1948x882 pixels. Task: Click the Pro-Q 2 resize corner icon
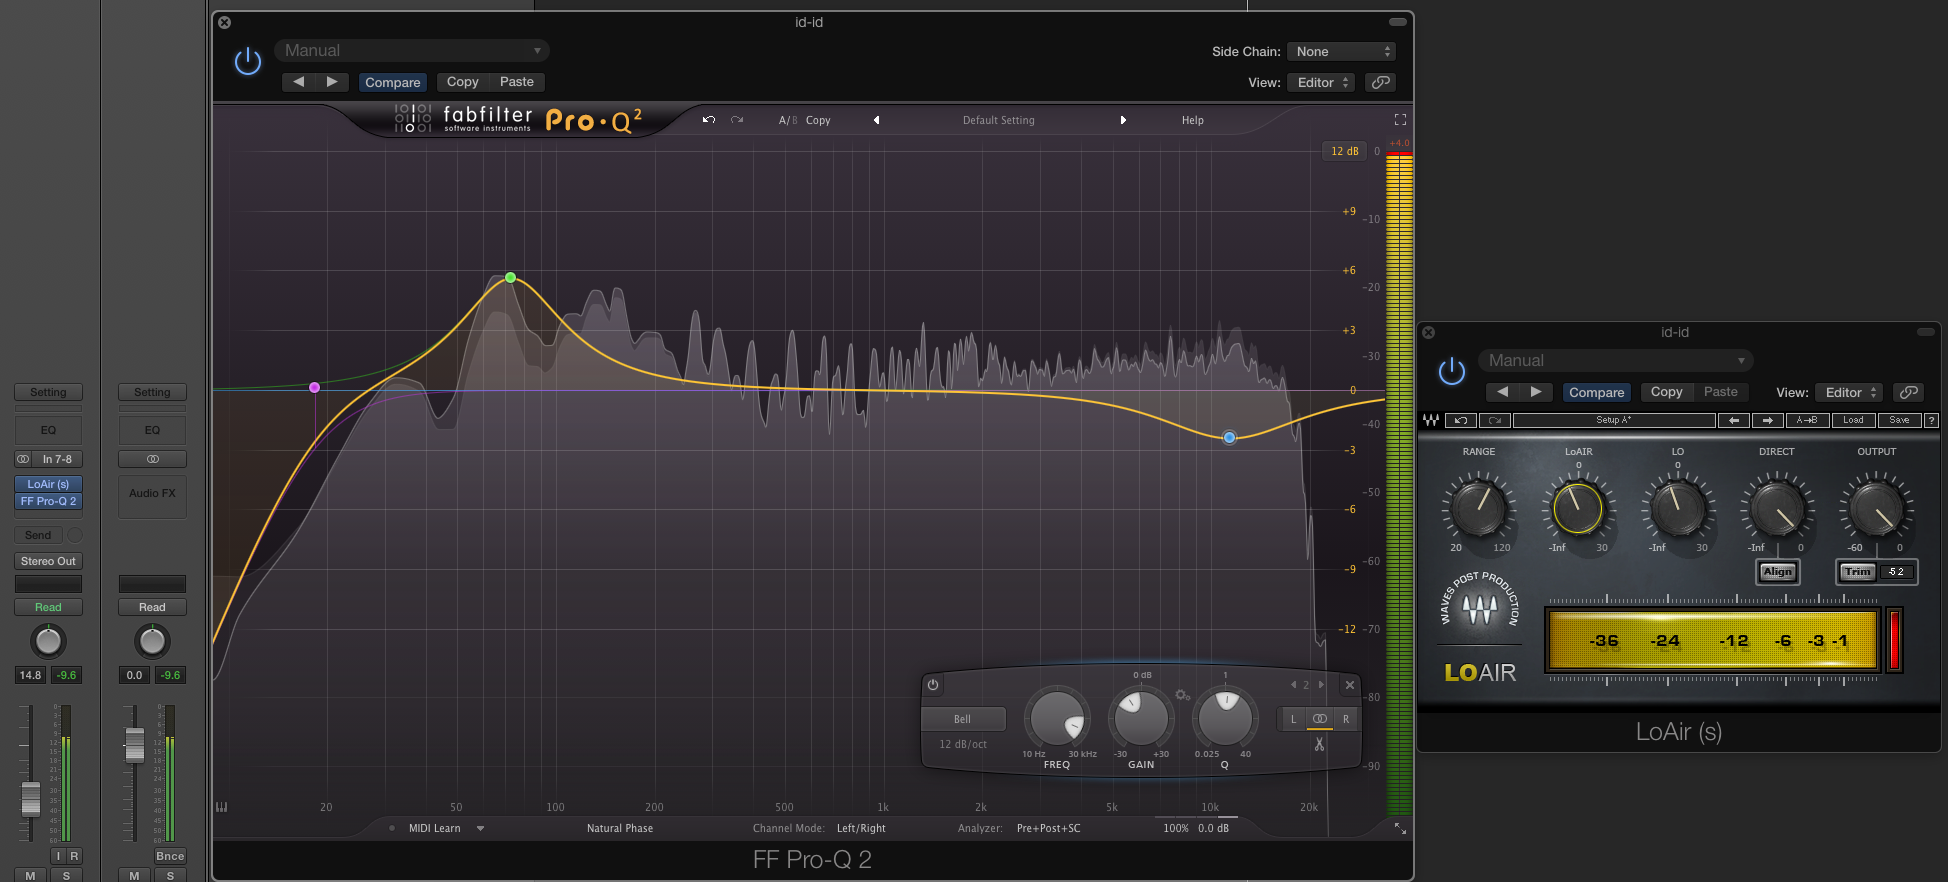click(1400, 828)
